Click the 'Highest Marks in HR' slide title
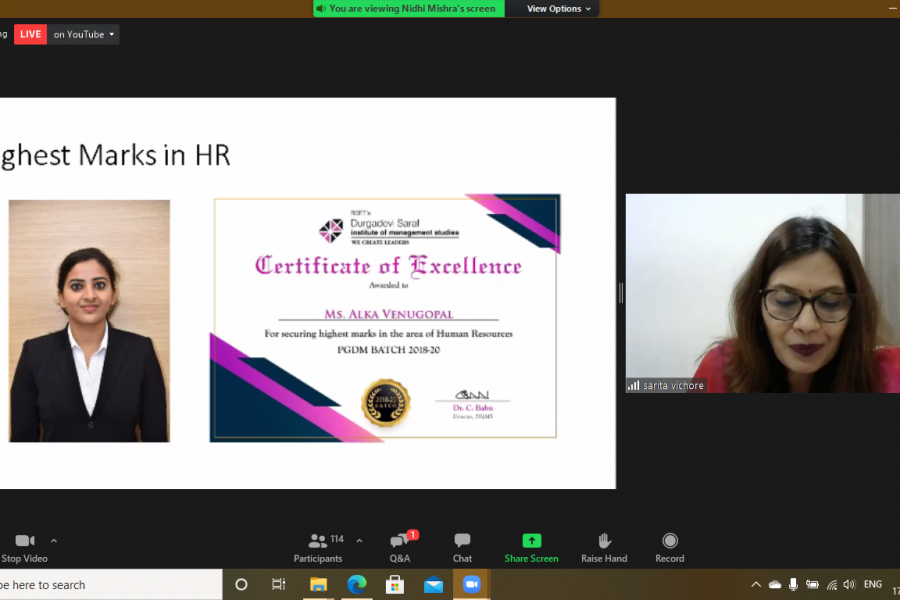The height and width of the screenshot is (600, 900). tap(115, 156)
